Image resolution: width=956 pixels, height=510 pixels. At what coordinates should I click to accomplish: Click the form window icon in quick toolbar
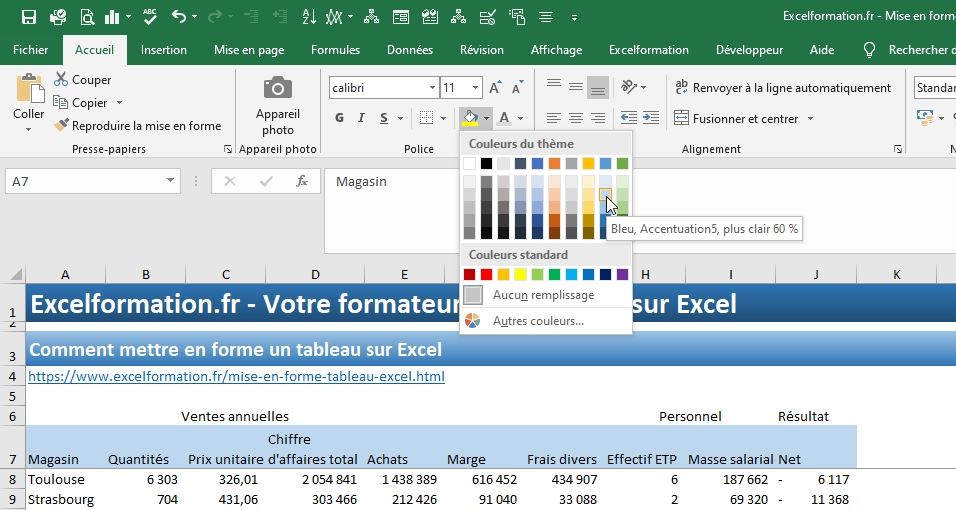pos(401,17)
